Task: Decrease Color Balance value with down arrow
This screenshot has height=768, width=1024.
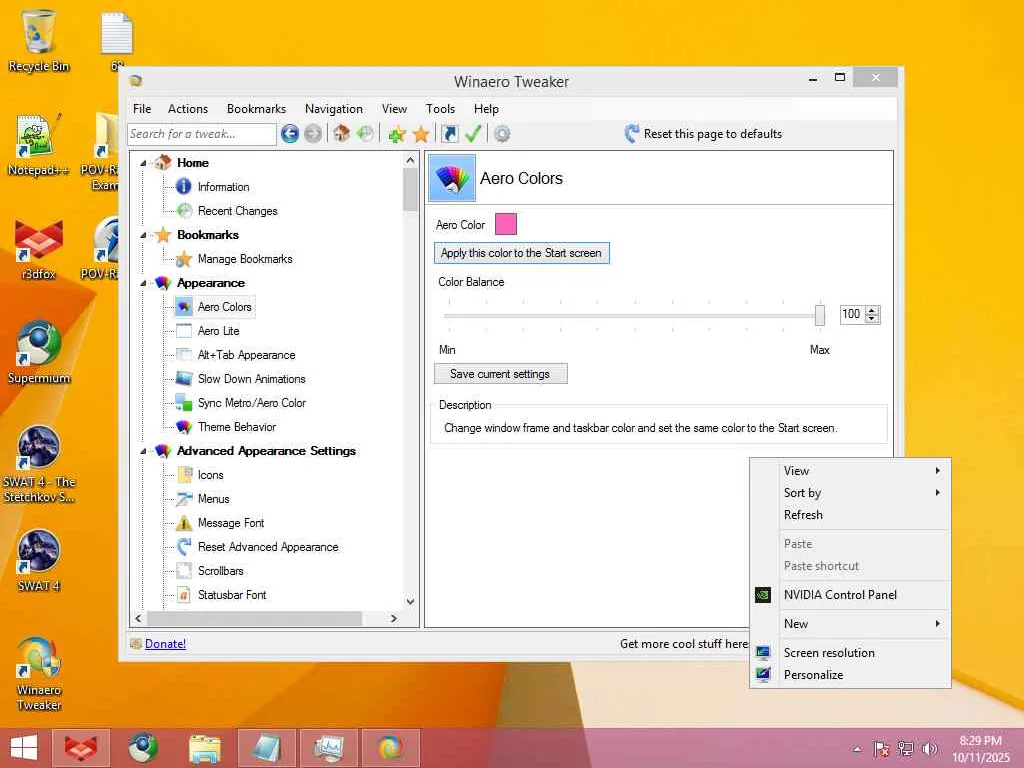Action: pos(872,319)
